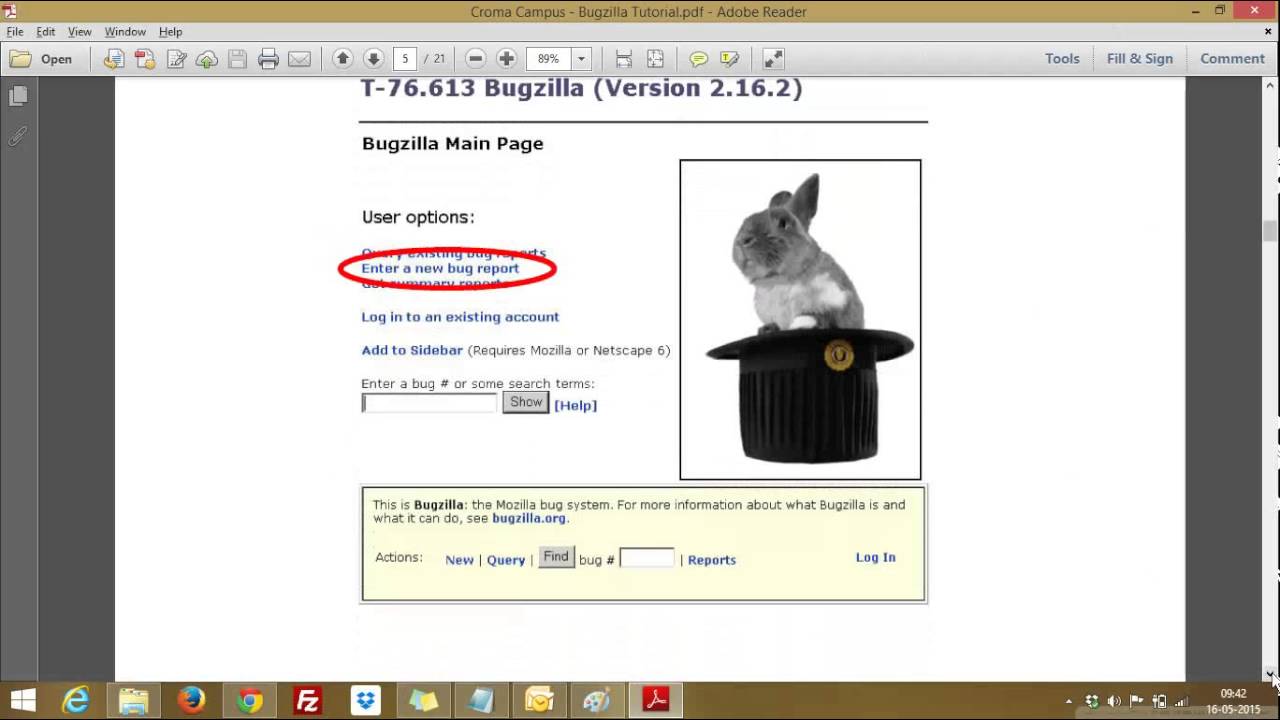
Task: Click the Create PDF toolbar icon
Action: pos(145,59)
